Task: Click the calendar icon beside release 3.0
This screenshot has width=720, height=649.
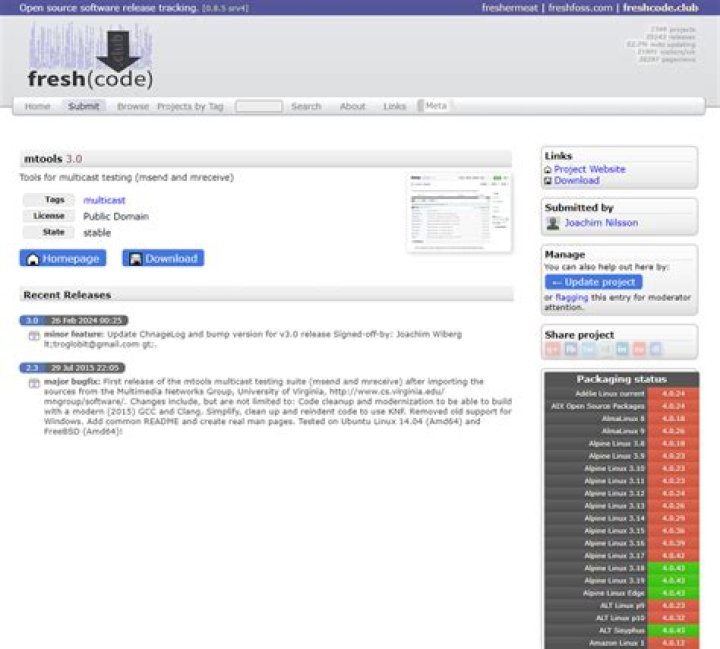Action: click(x=34, y=337)
